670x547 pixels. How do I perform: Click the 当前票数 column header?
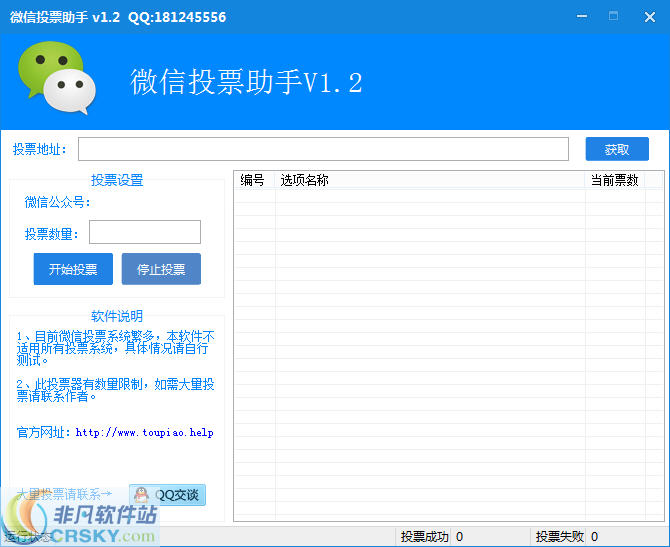pyautogui.click(x=614, y=180)
